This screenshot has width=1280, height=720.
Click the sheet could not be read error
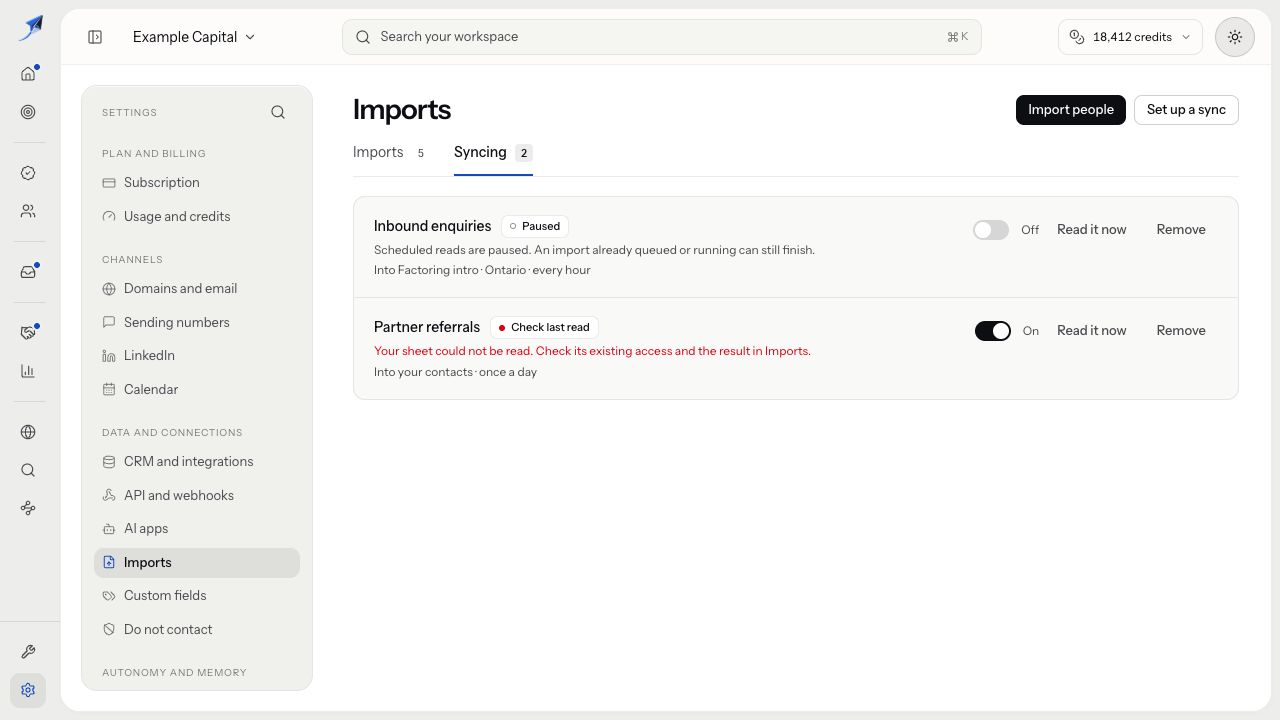point(592,351)
